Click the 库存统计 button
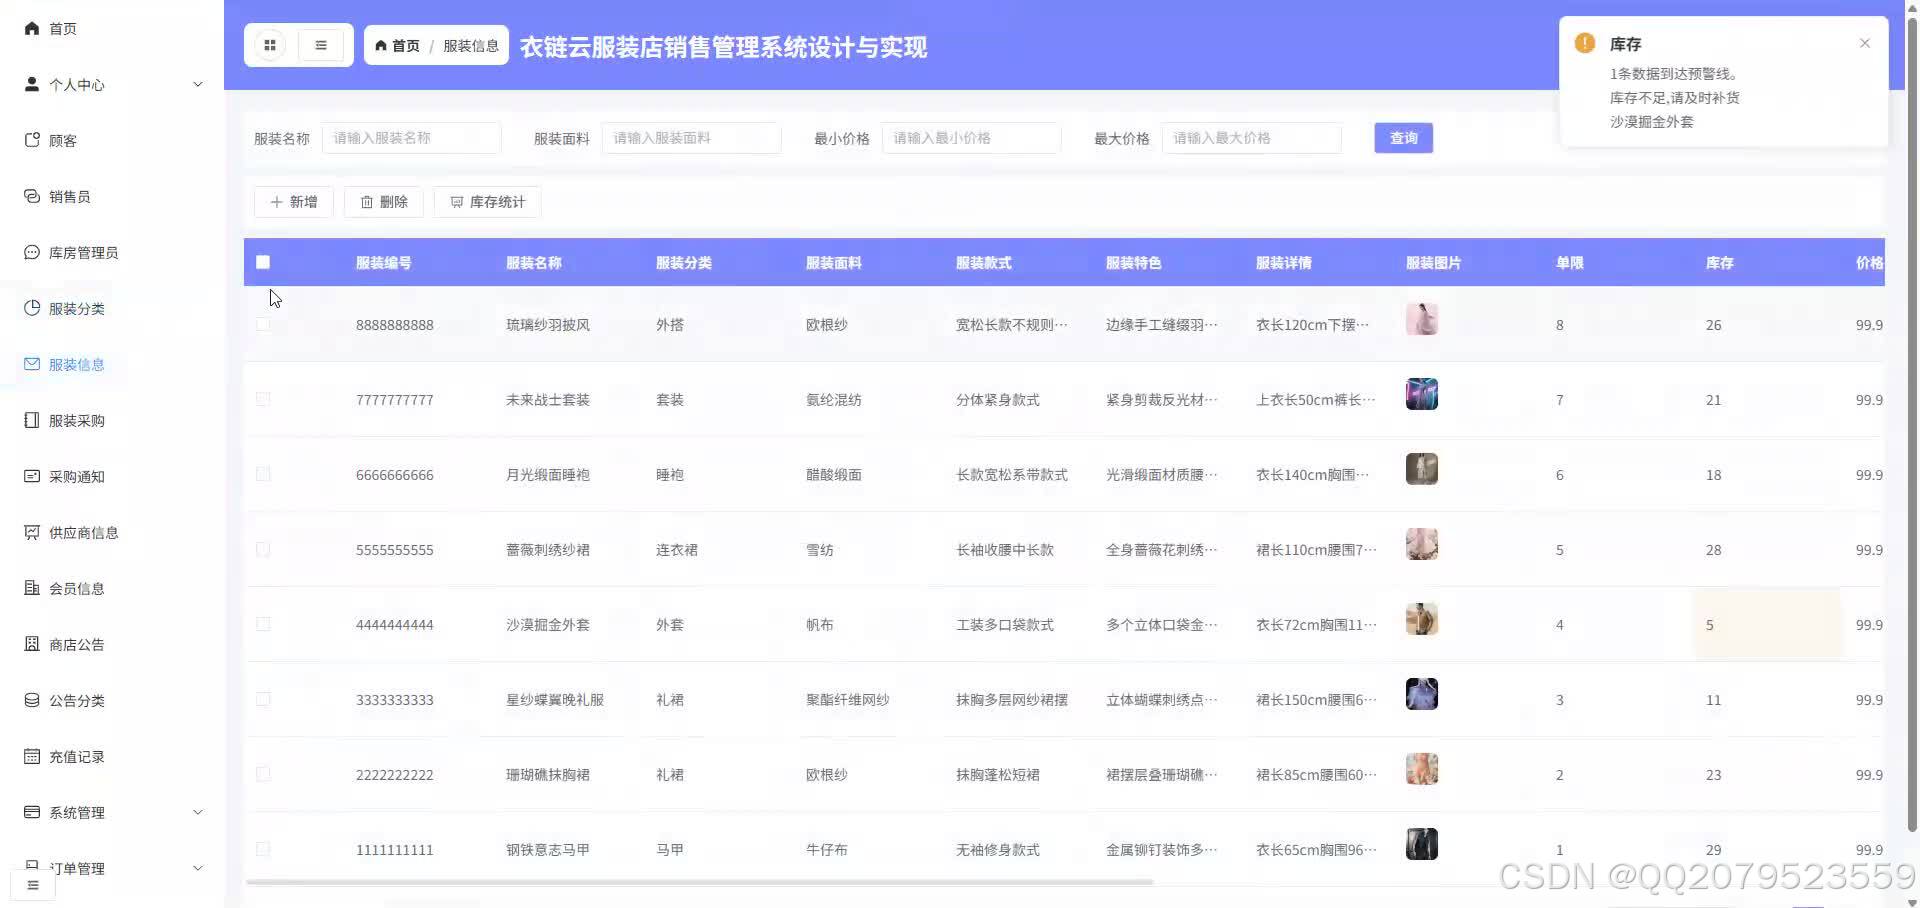The image size is (1920, 908). [x=488, y=202]
